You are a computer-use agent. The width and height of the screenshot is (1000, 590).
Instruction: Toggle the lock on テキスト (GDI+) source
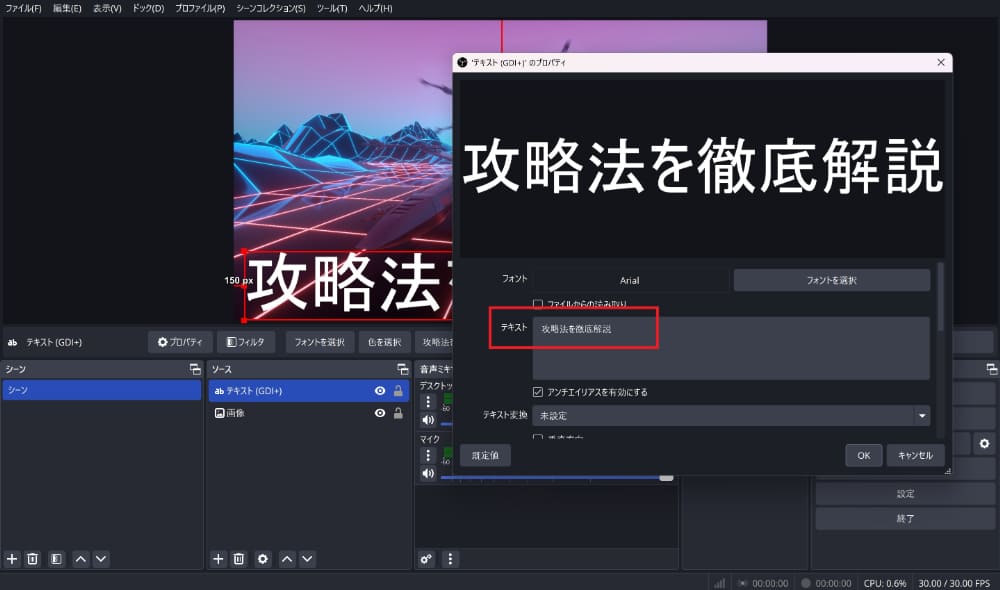pyautogui.click(x=398, y=390)
